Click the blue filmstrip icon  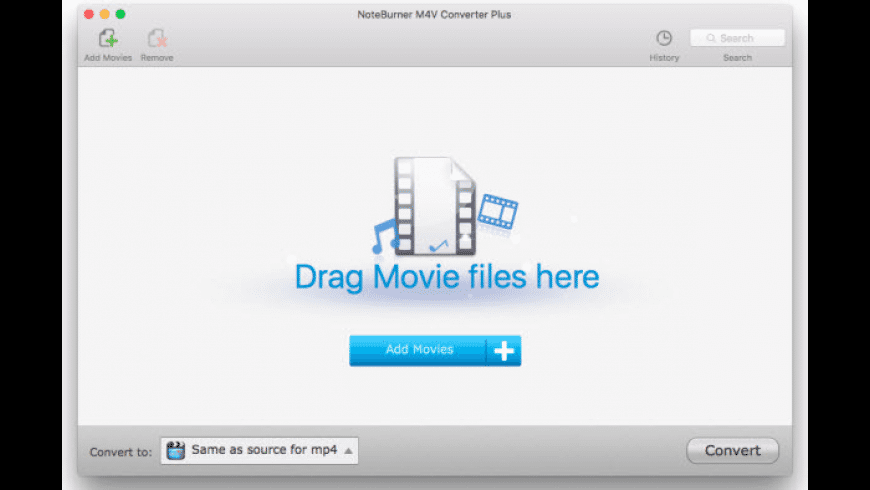click(498, 211)
